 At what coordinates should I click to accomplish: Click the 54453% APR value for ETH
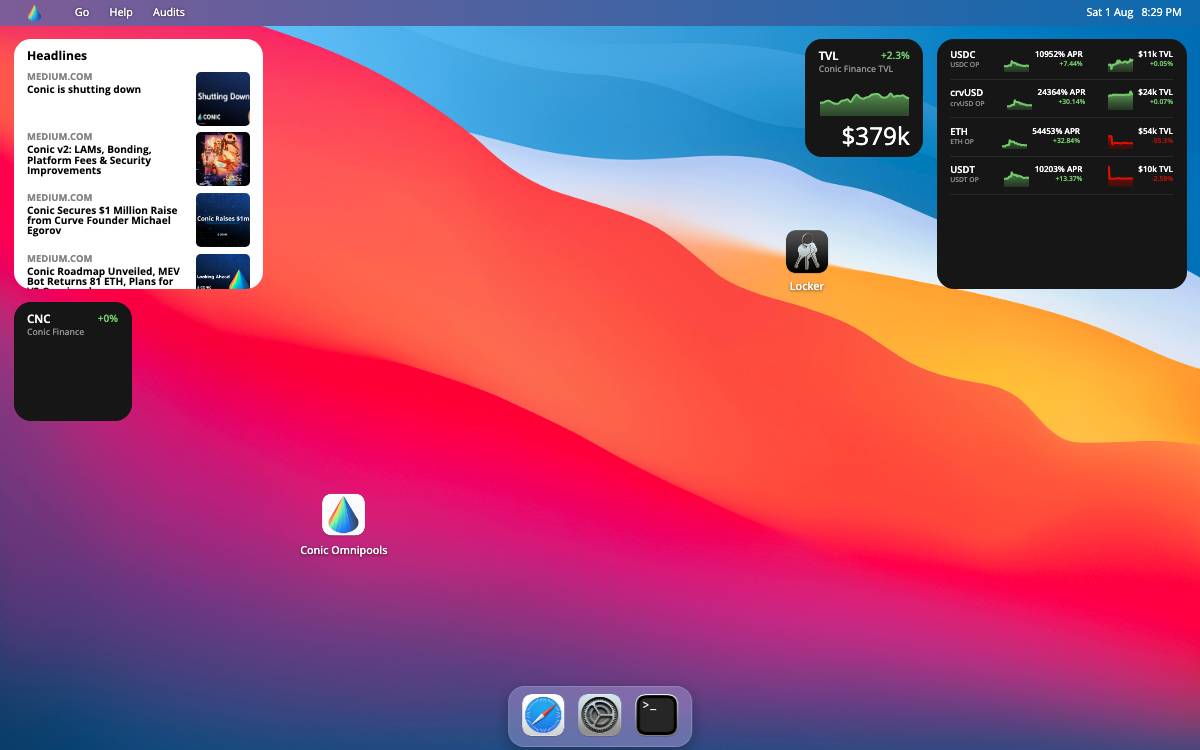1056,131
